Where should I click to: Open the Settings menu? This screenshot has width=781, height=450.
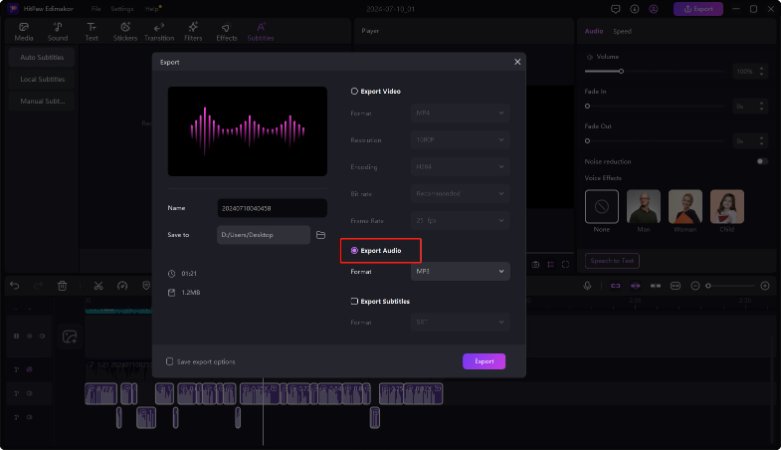click(x=122, y=8)
